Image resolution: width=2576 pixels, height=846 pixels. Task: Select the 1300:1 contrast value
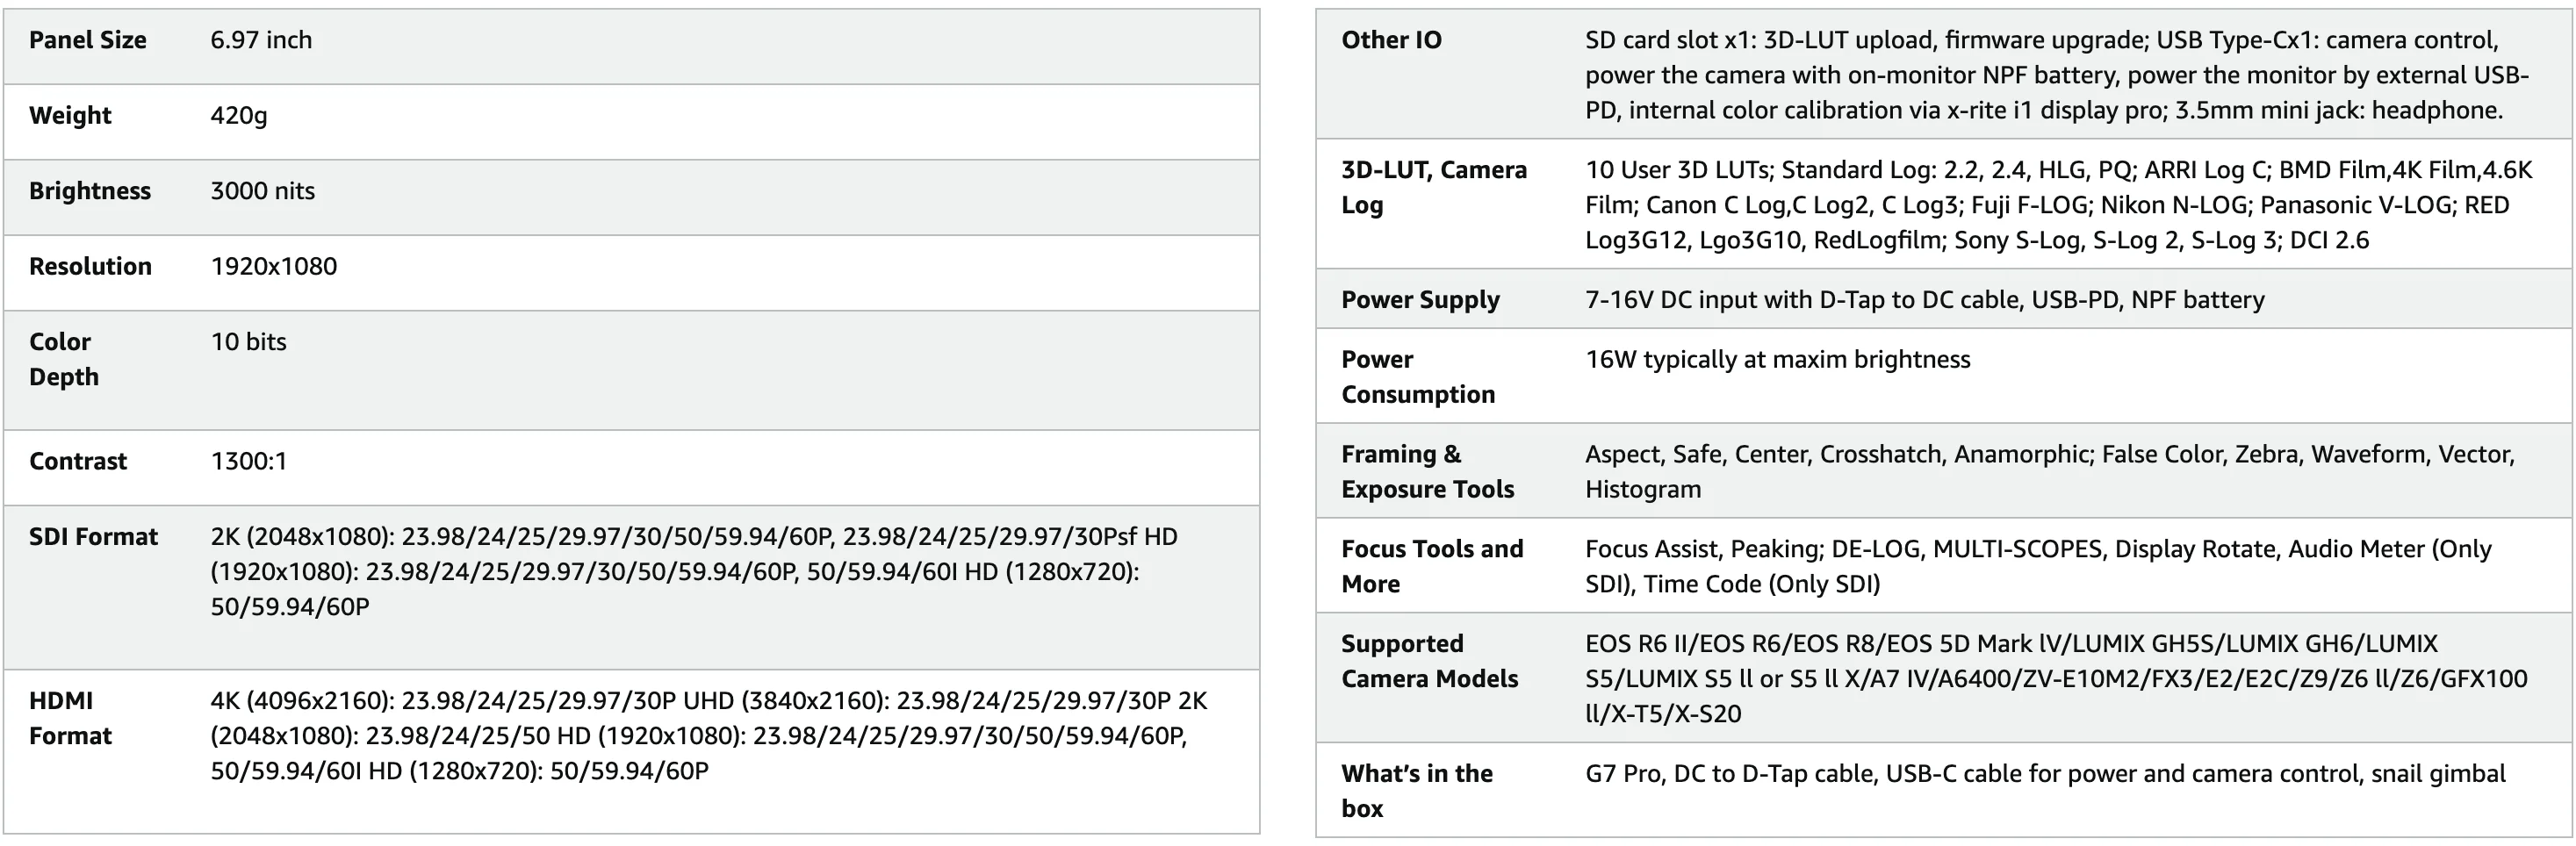pyautogui.click(x=248, y=461)
